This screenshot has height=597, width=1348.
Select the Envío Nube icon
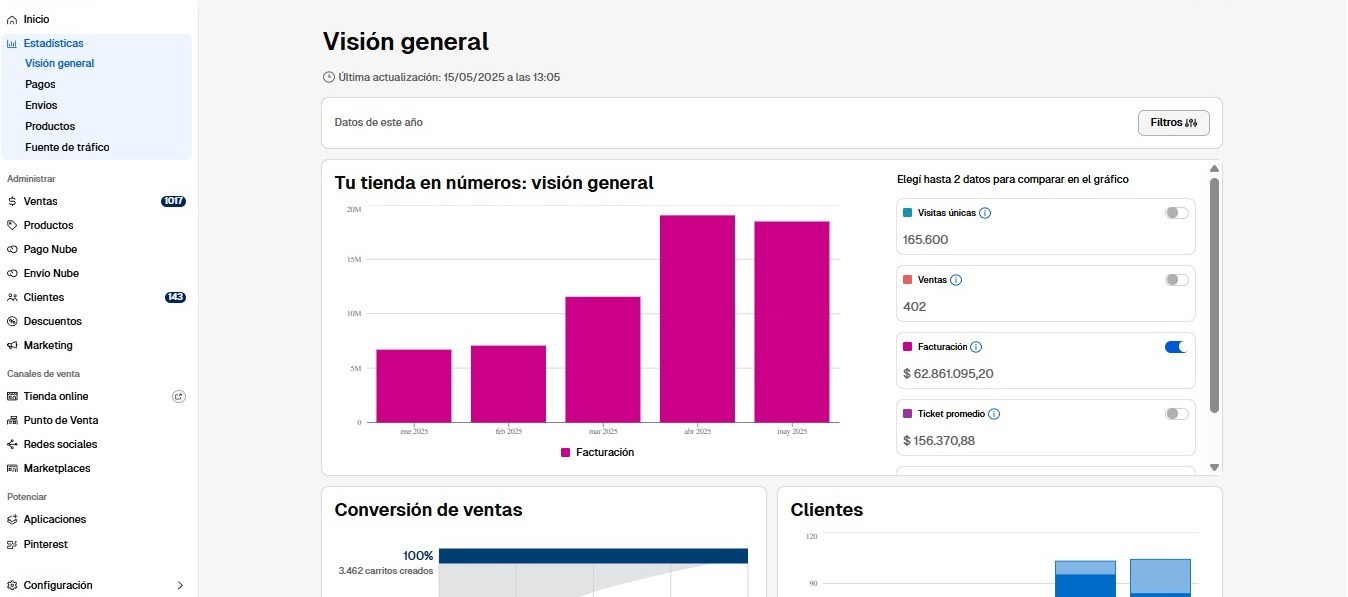(x=13, y=273)
